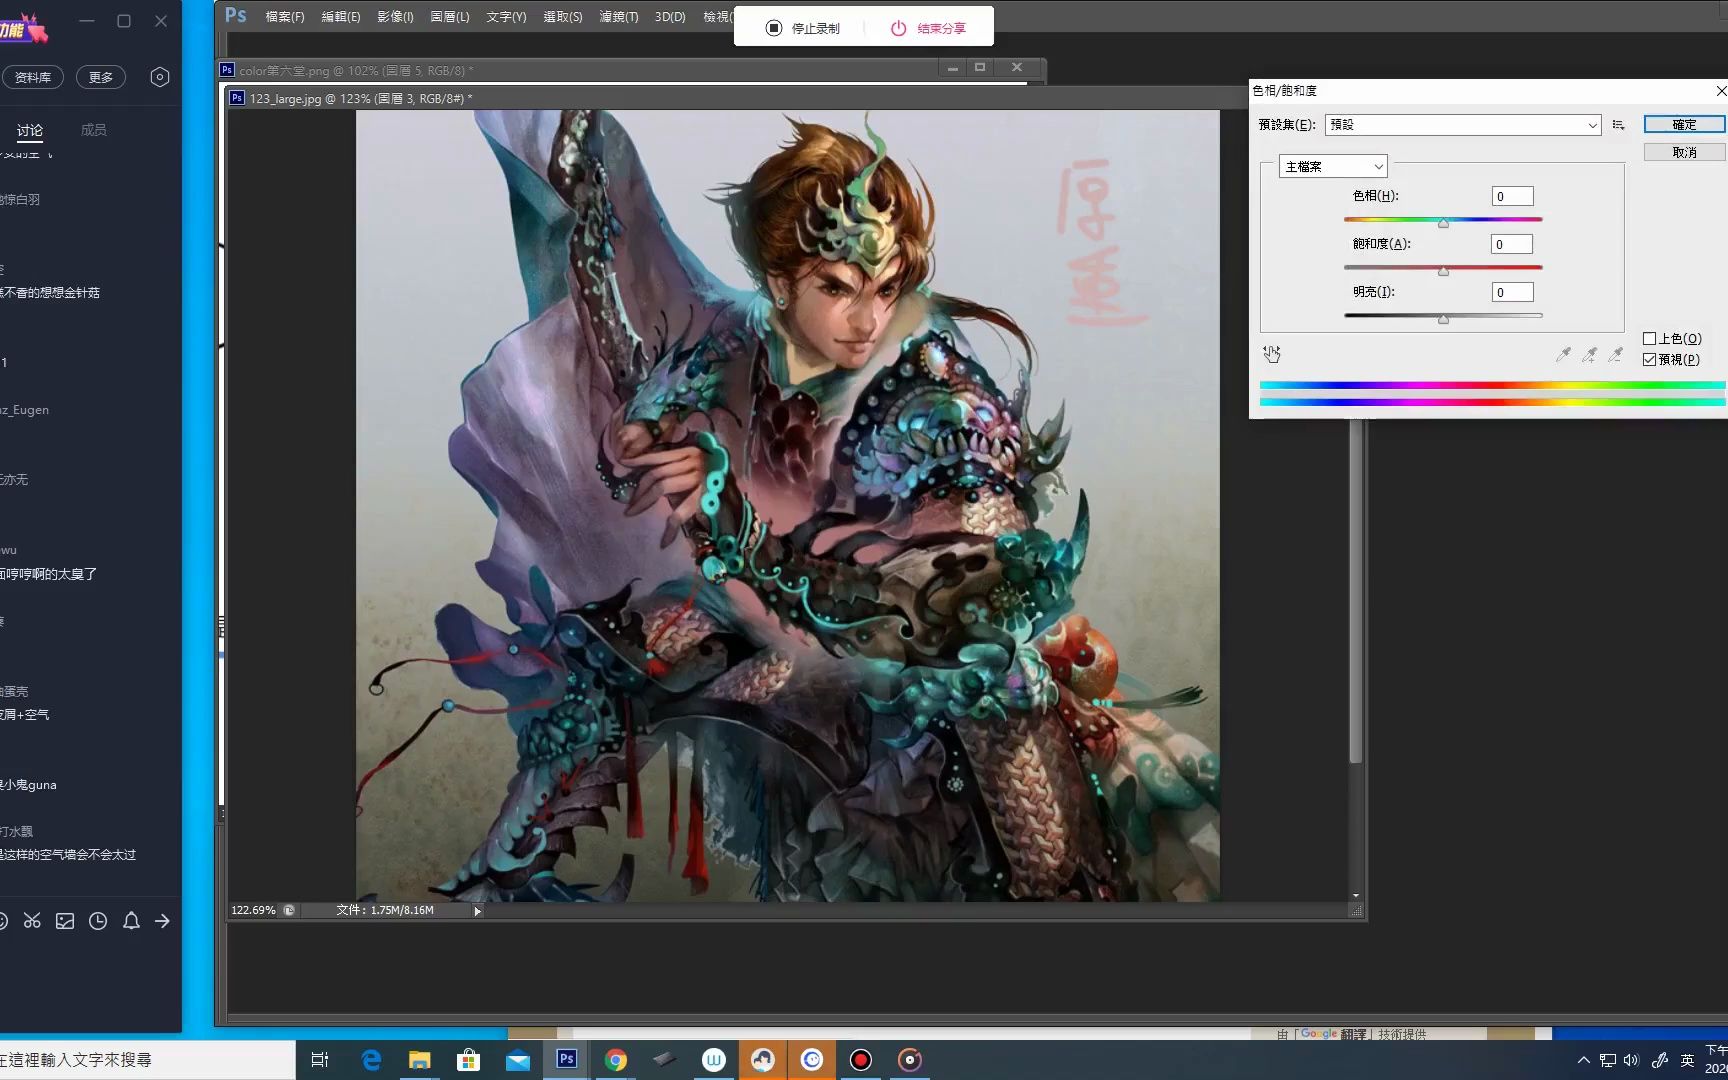Viewport: 1728px width, 1080px height.
Task: Click the 明亮(I) value input field
Action: click(x=1512, y=292)
